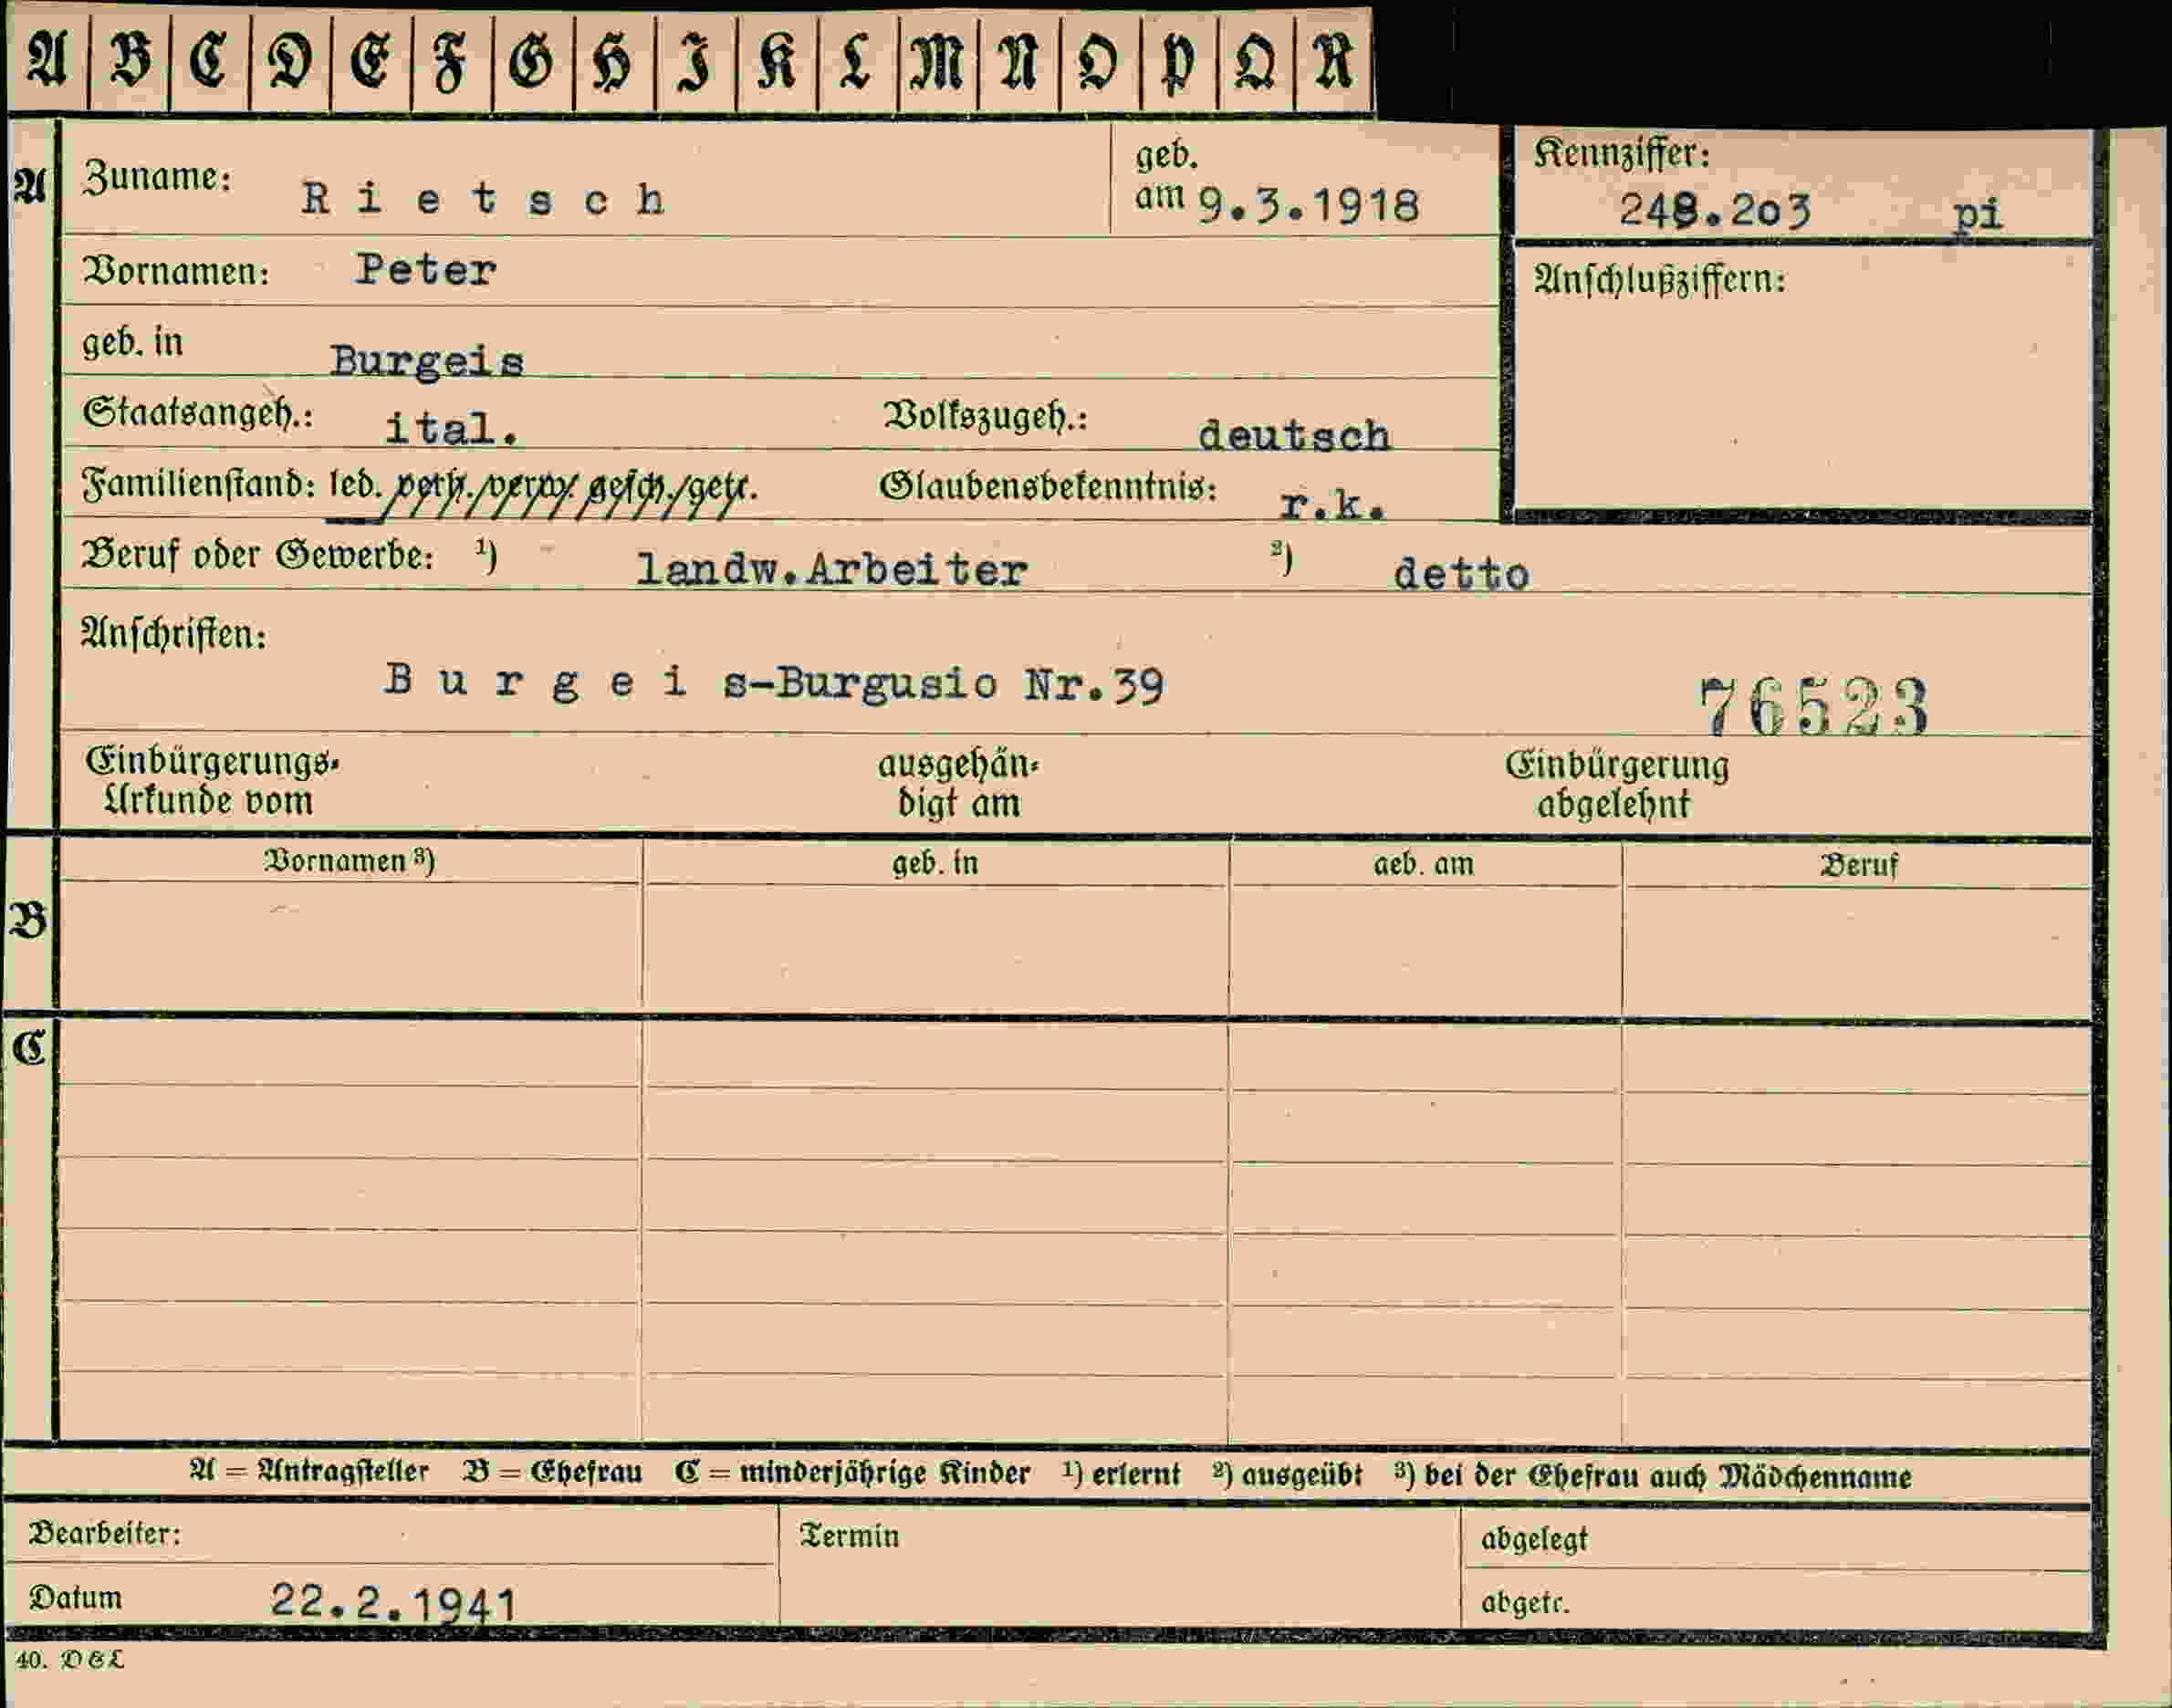The height and width of the screenshot is (1708, 2172).
Task: Select the alphabet index tab K
Action: [777, 62]
